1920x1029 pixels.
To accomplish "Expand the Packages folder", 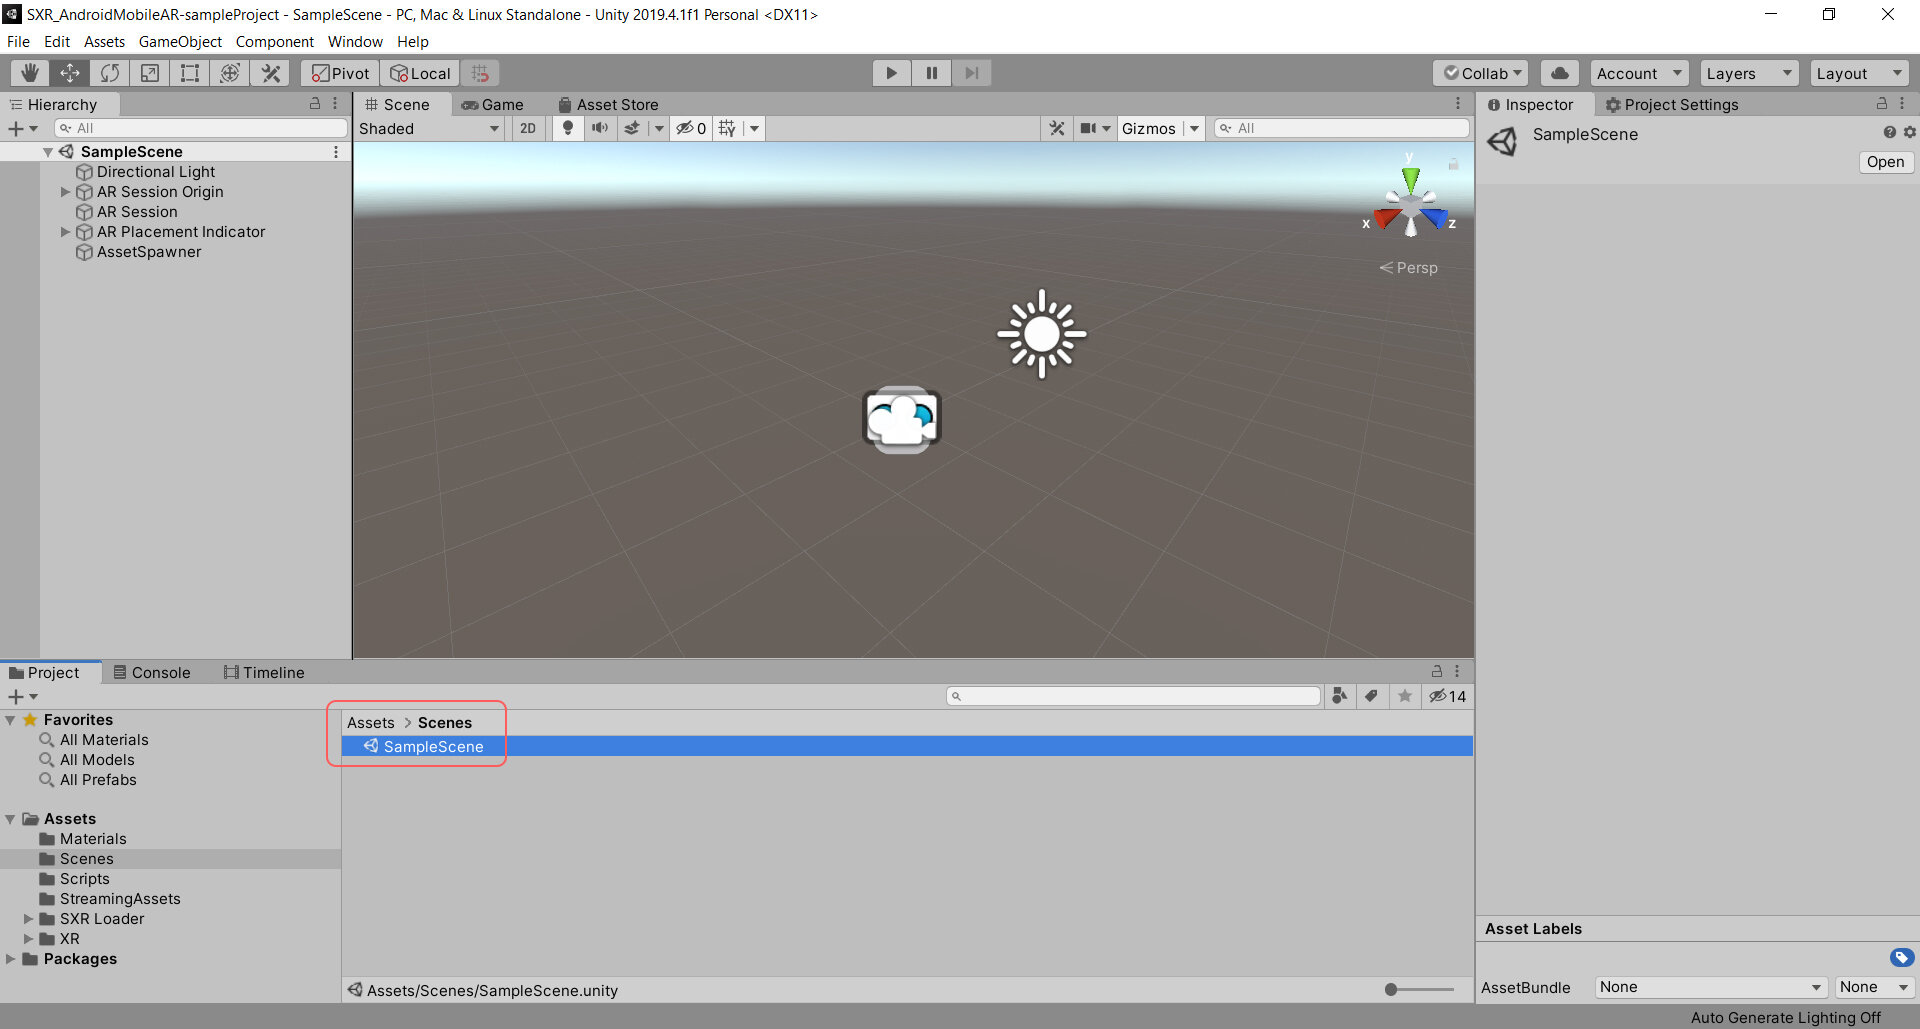I will pyautogui.click(x=10, y=959).
